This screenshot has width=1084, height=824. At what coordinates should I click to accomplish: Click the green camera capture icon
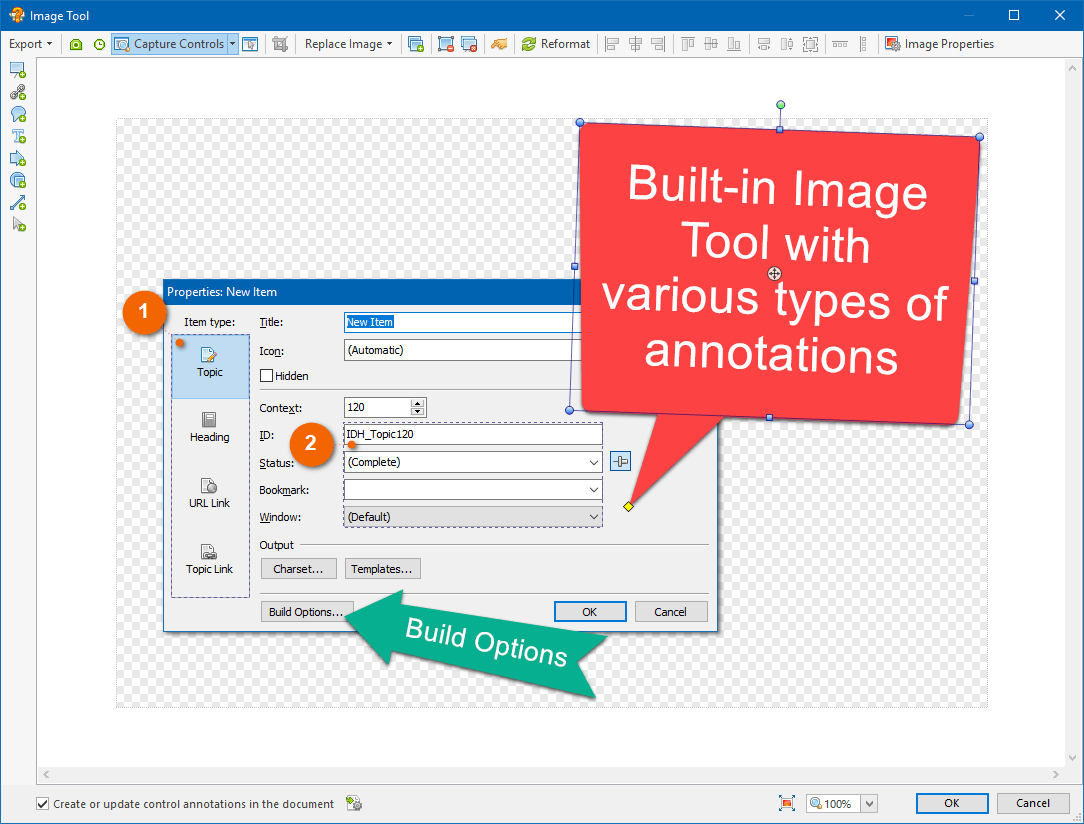click(x=76, y=44)
